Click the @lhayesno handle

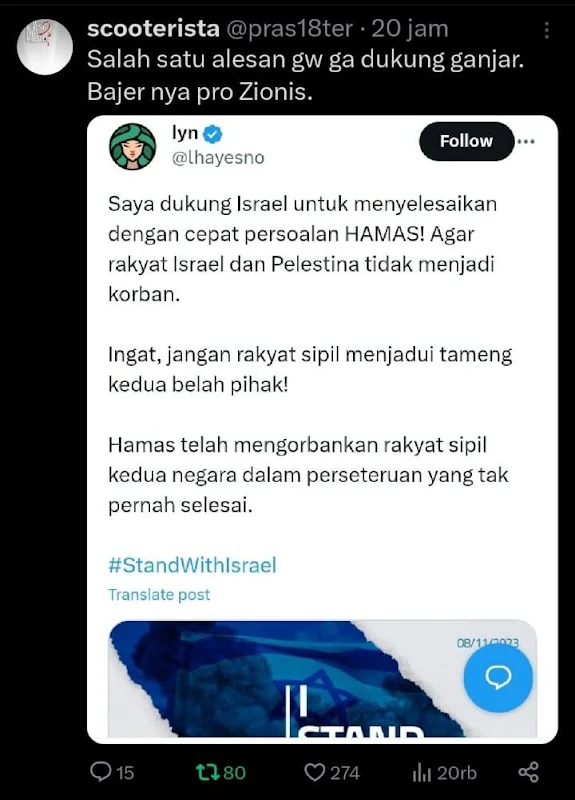click(218, 158)
